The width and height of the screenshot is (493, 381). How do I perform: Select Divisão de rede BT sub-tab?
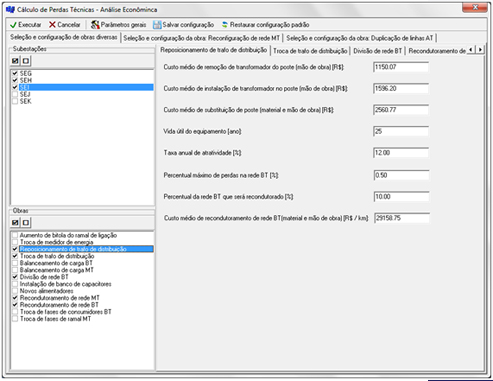tap(378, 51)
